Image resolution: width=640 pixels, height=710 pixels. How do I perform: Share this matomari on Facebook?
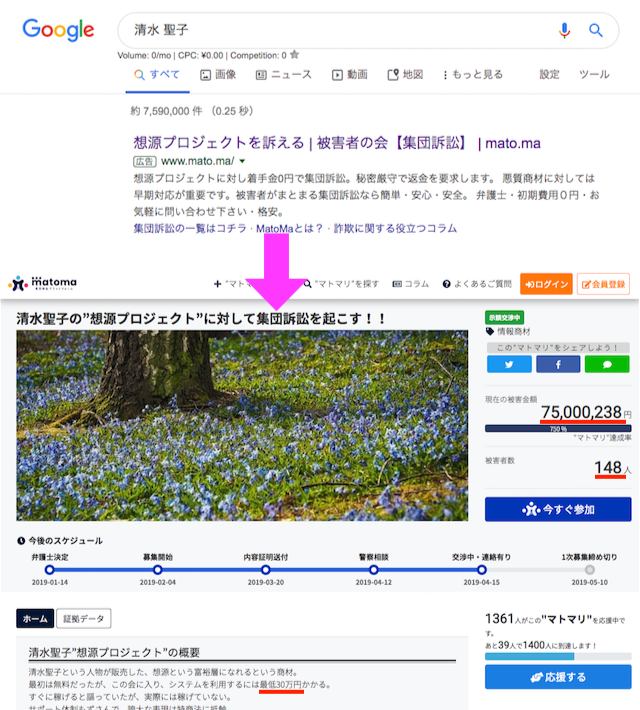click(x=558, y=364)
